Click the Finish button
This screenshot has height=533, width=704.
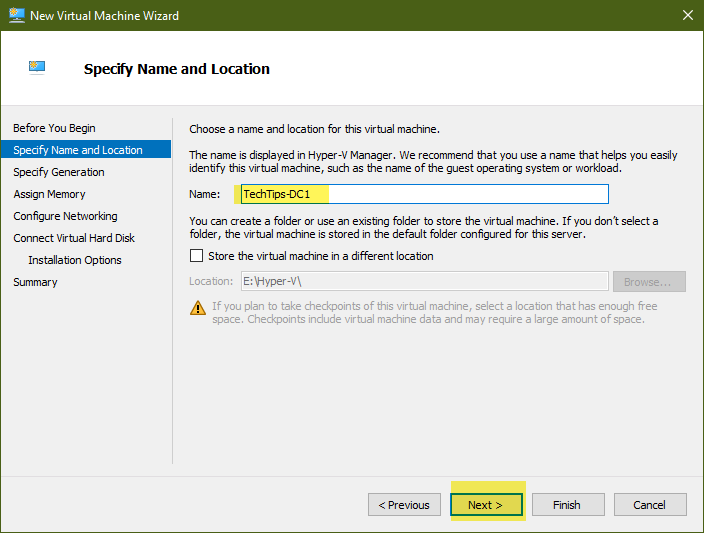pos(568,505)
